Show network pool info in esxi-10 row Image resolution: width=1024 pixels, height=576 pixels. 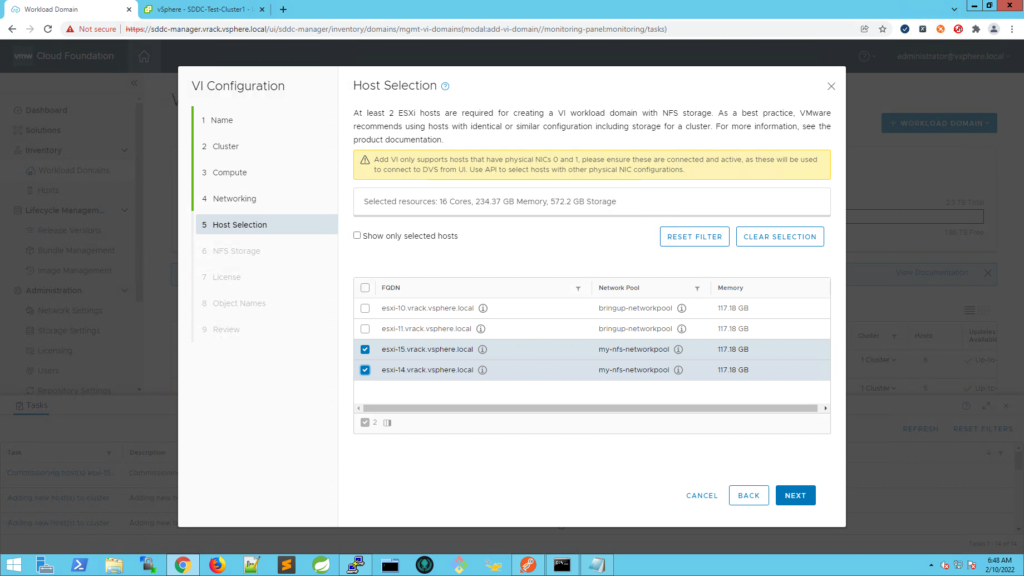click(682, 308)
